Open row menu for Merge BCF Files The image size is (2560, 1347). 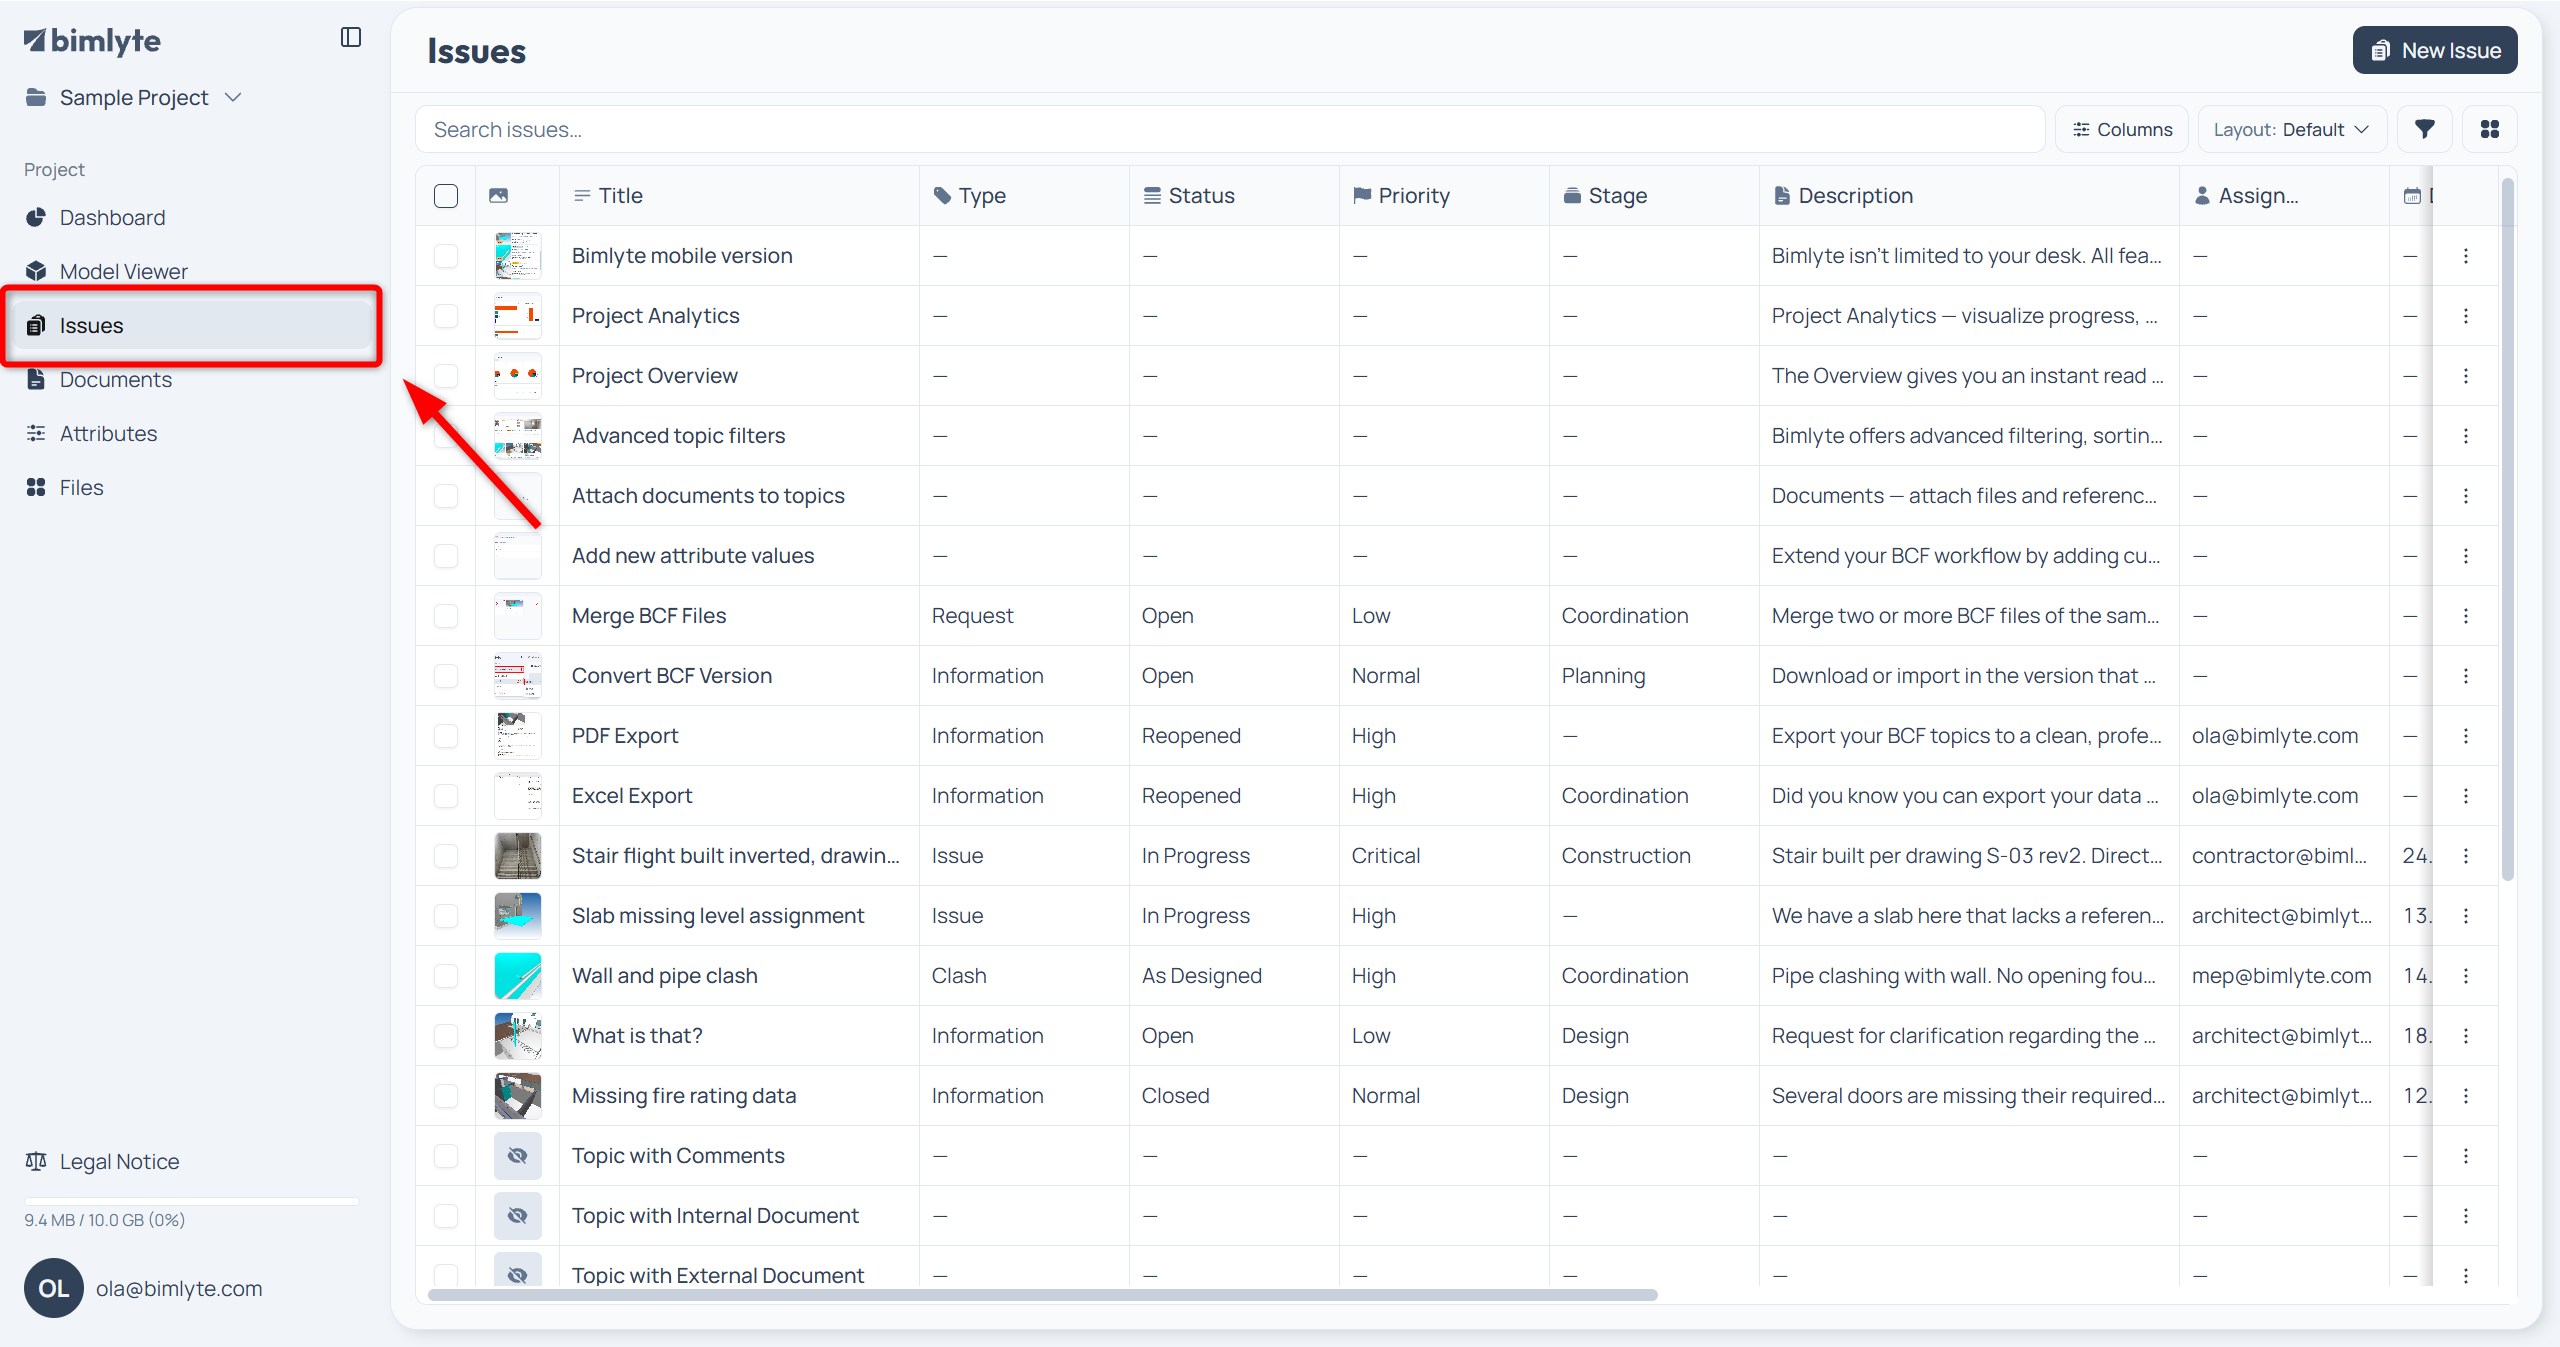click(x=2466, y=616)
